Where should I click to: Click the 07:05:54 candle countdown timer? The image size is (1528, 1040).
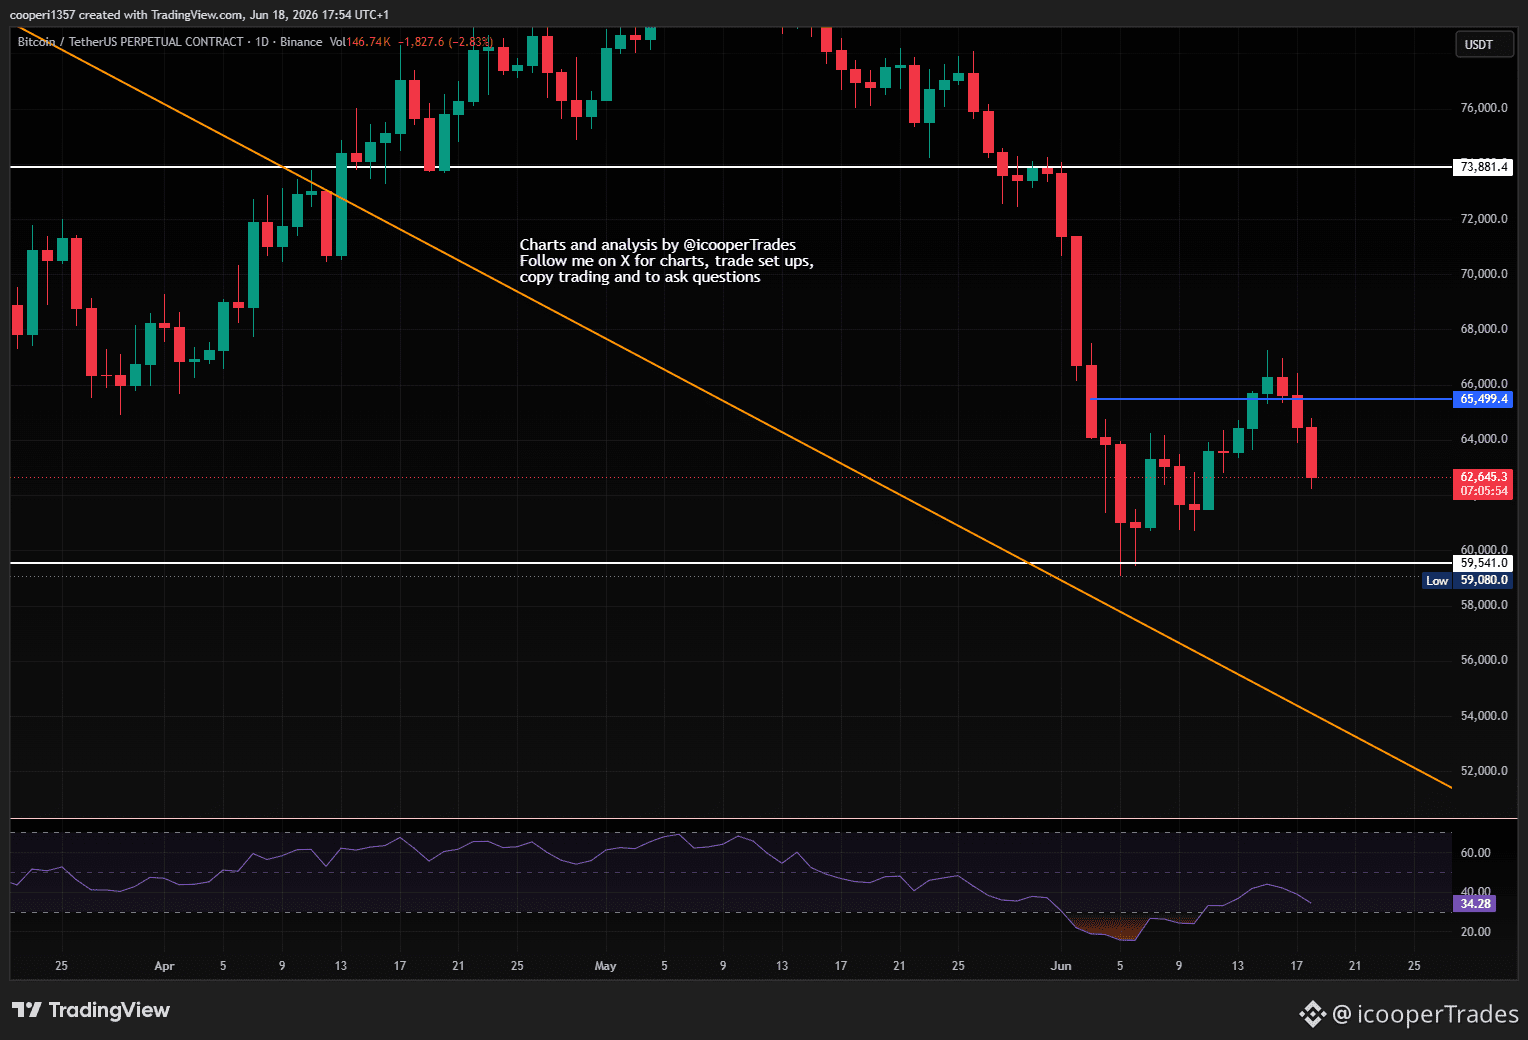[x=1482, y=491]
